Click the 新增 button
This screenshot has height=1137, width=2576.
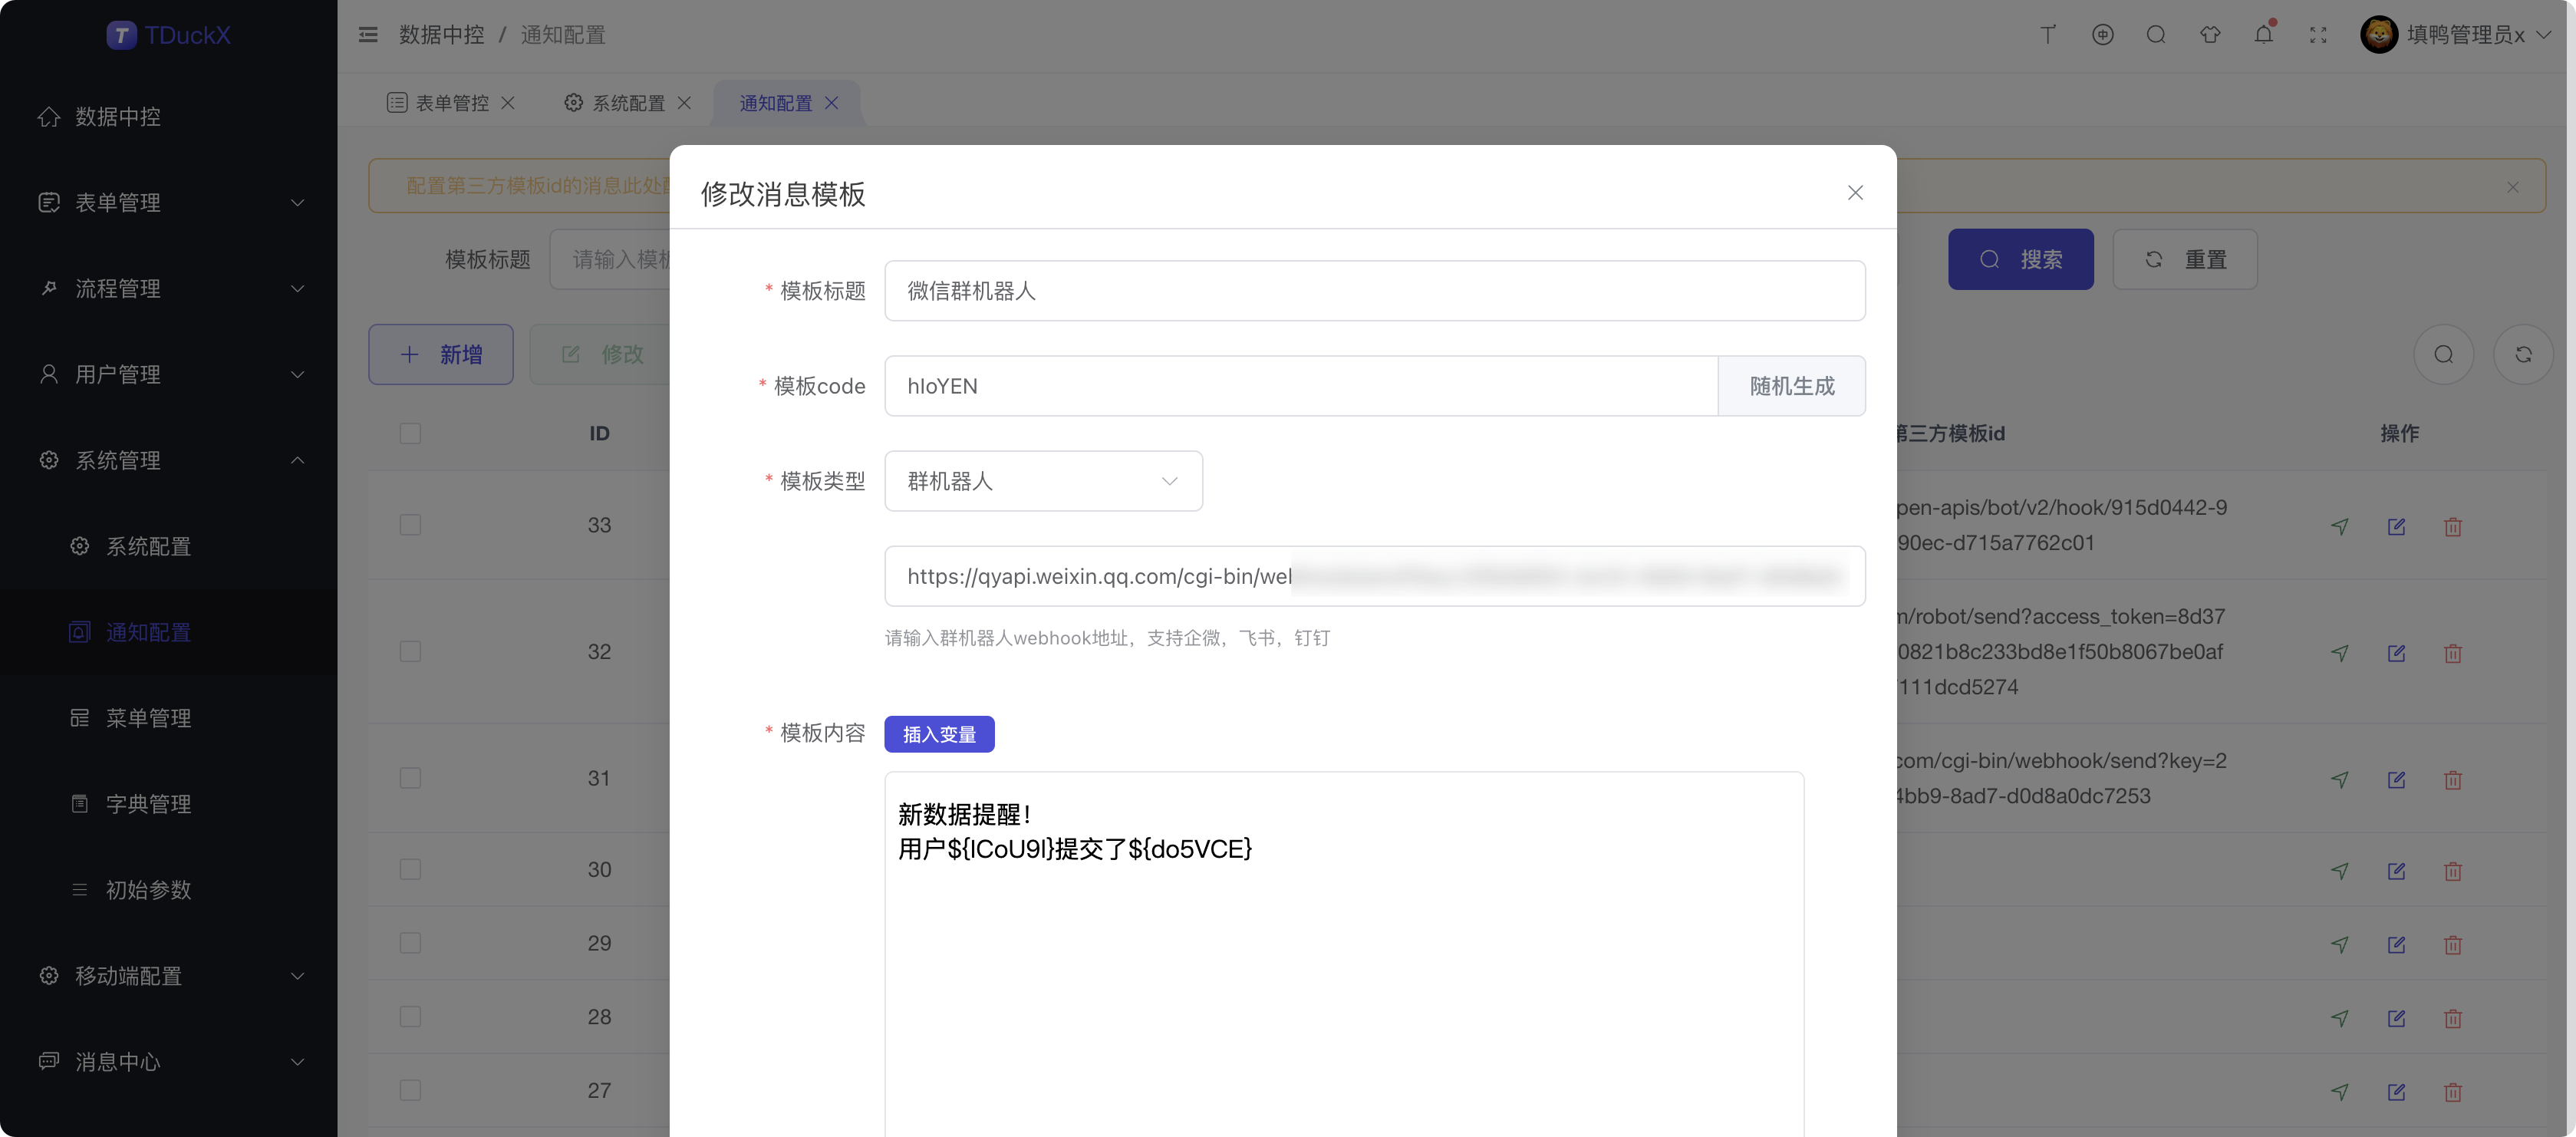coord(440,354)
